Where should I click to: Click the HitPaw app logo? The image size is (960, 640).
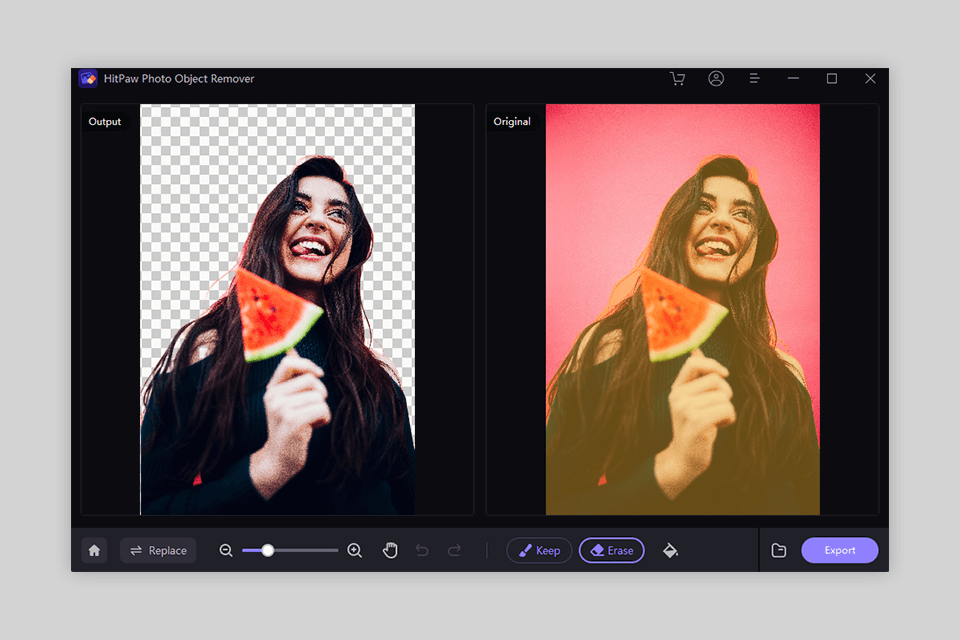point(88,78)
